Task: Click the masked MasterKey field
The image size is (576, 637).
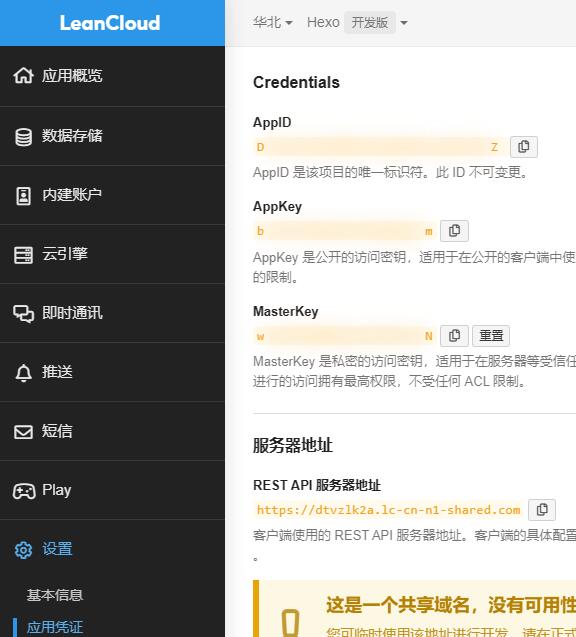Action: tap(344, 336)
